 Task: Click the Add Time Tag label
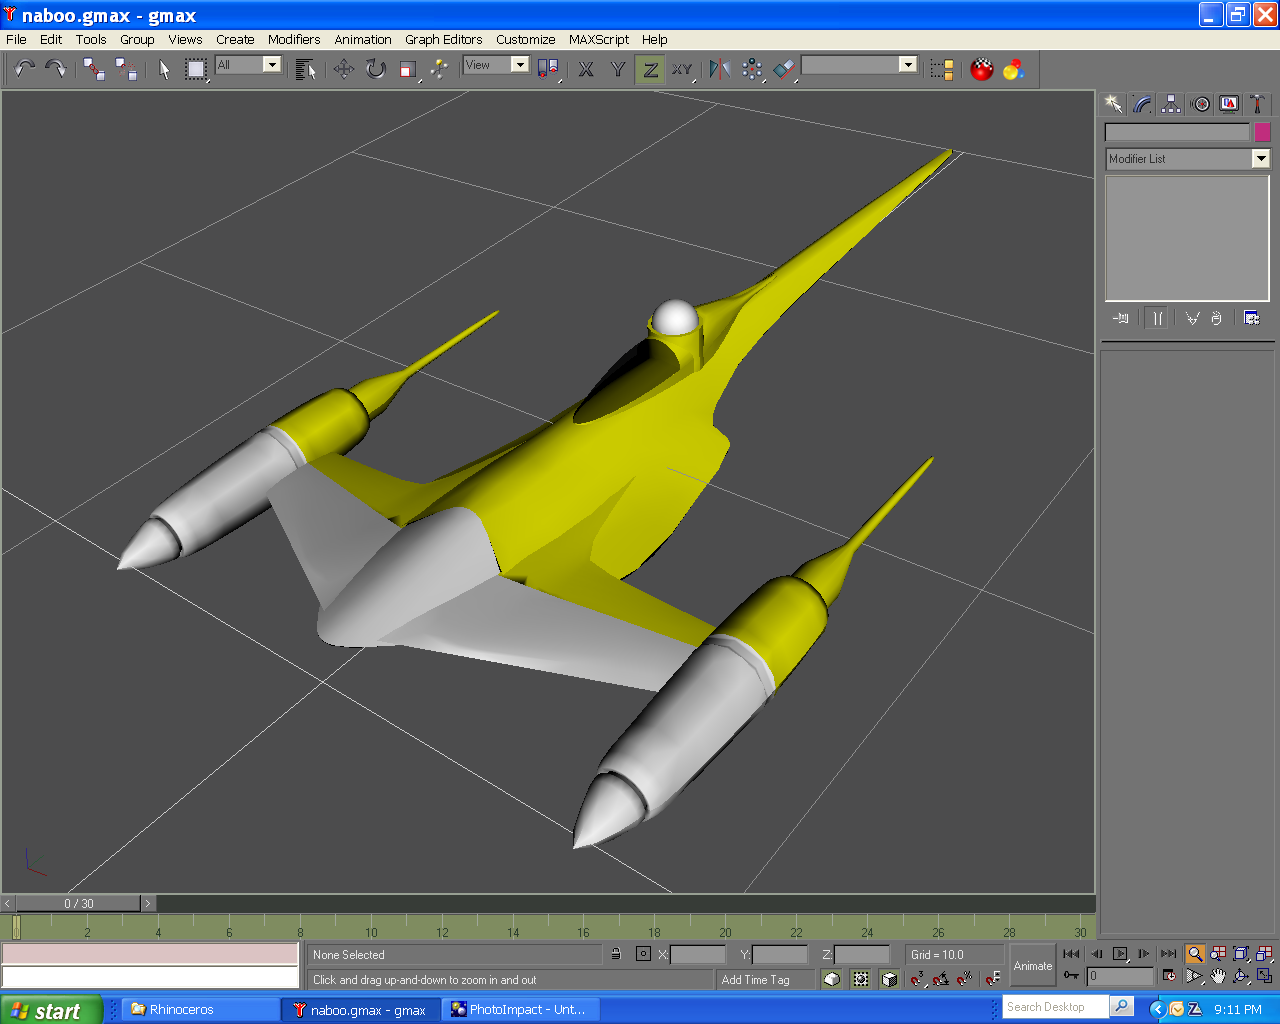[755, 980]
